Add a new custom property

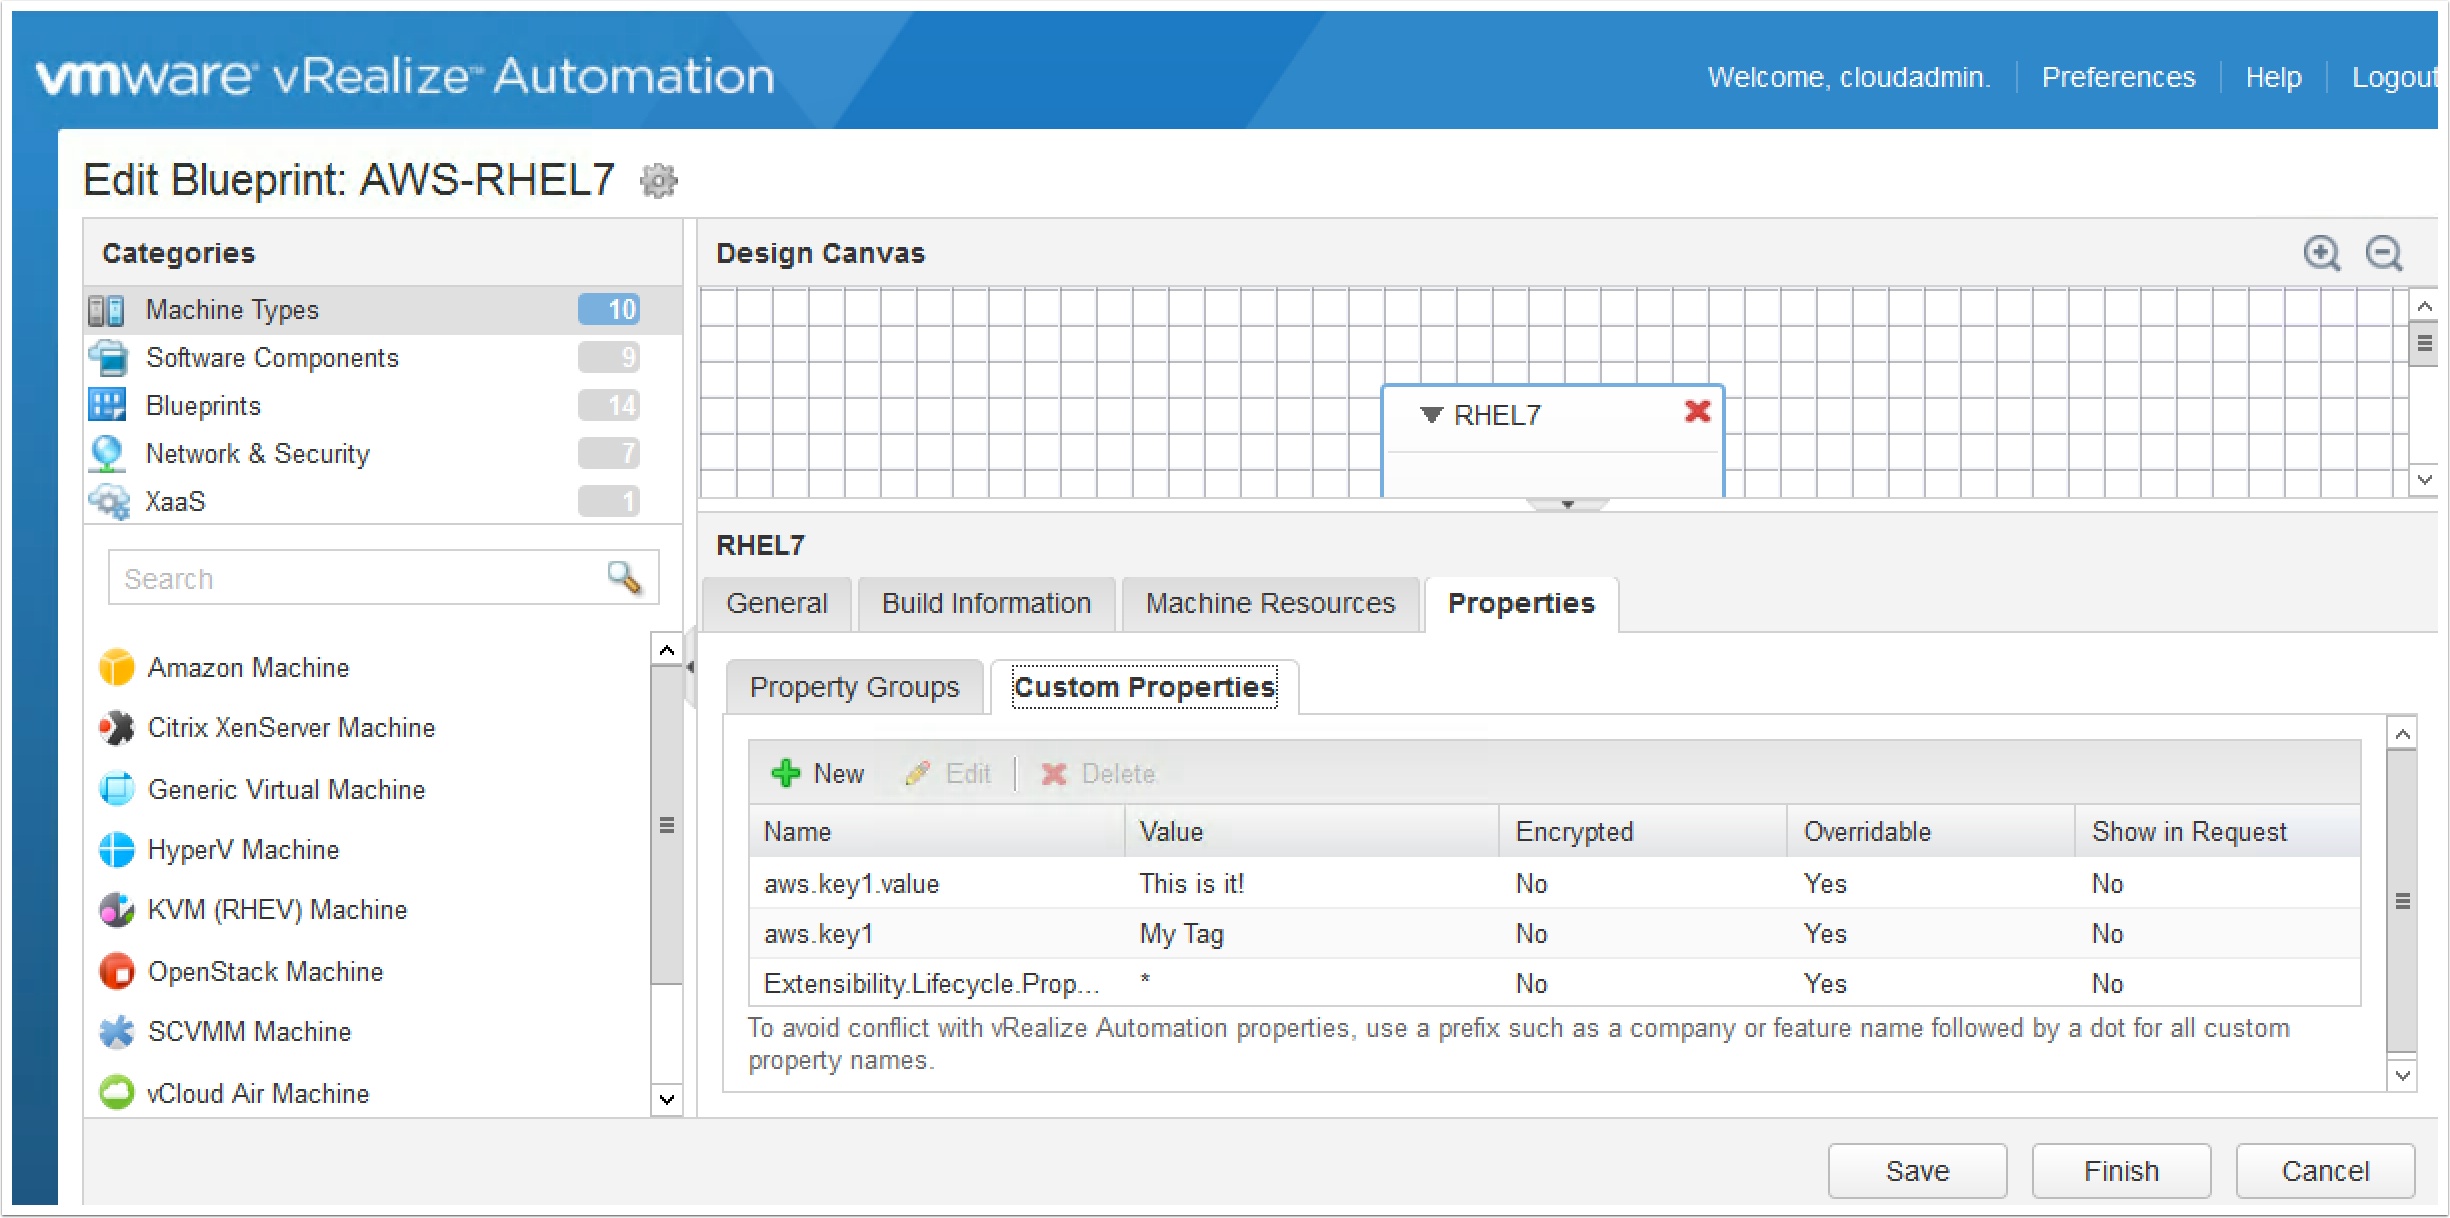click(818, 773)
